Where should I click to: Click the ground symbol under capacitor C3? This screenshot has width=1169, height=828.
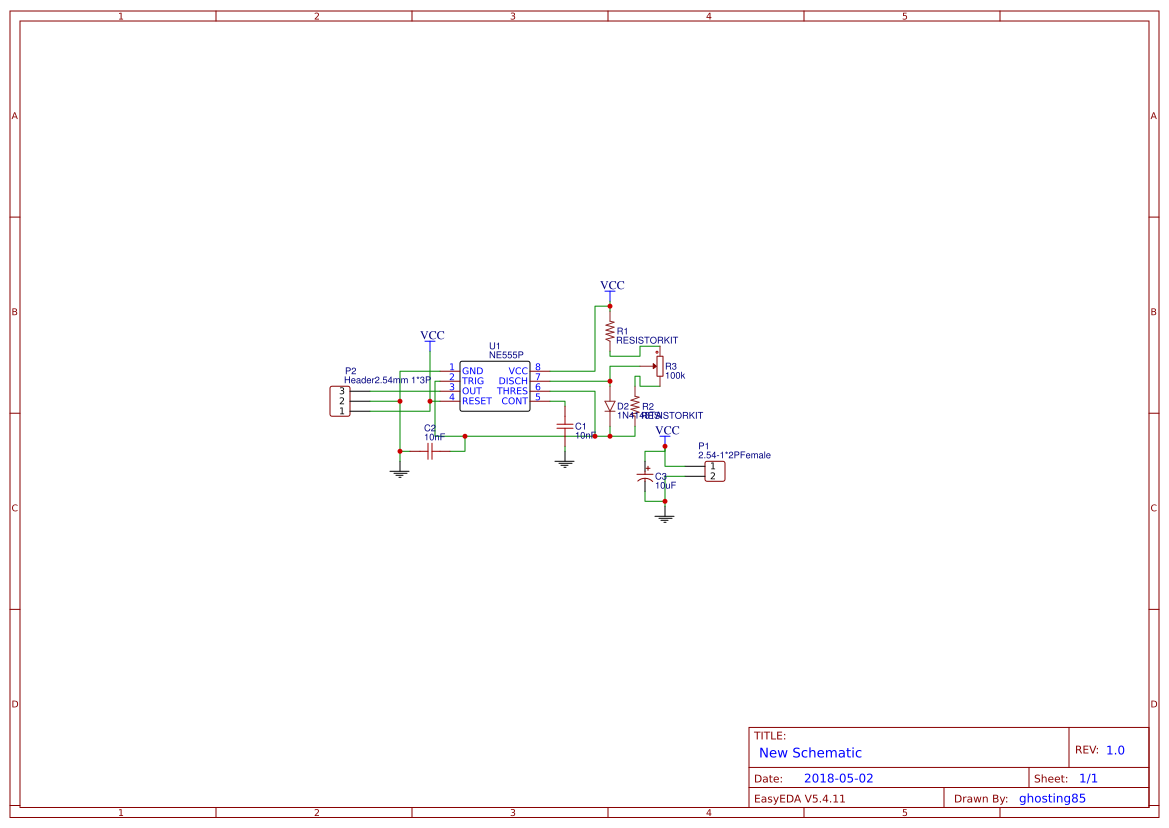pos(665,515)
